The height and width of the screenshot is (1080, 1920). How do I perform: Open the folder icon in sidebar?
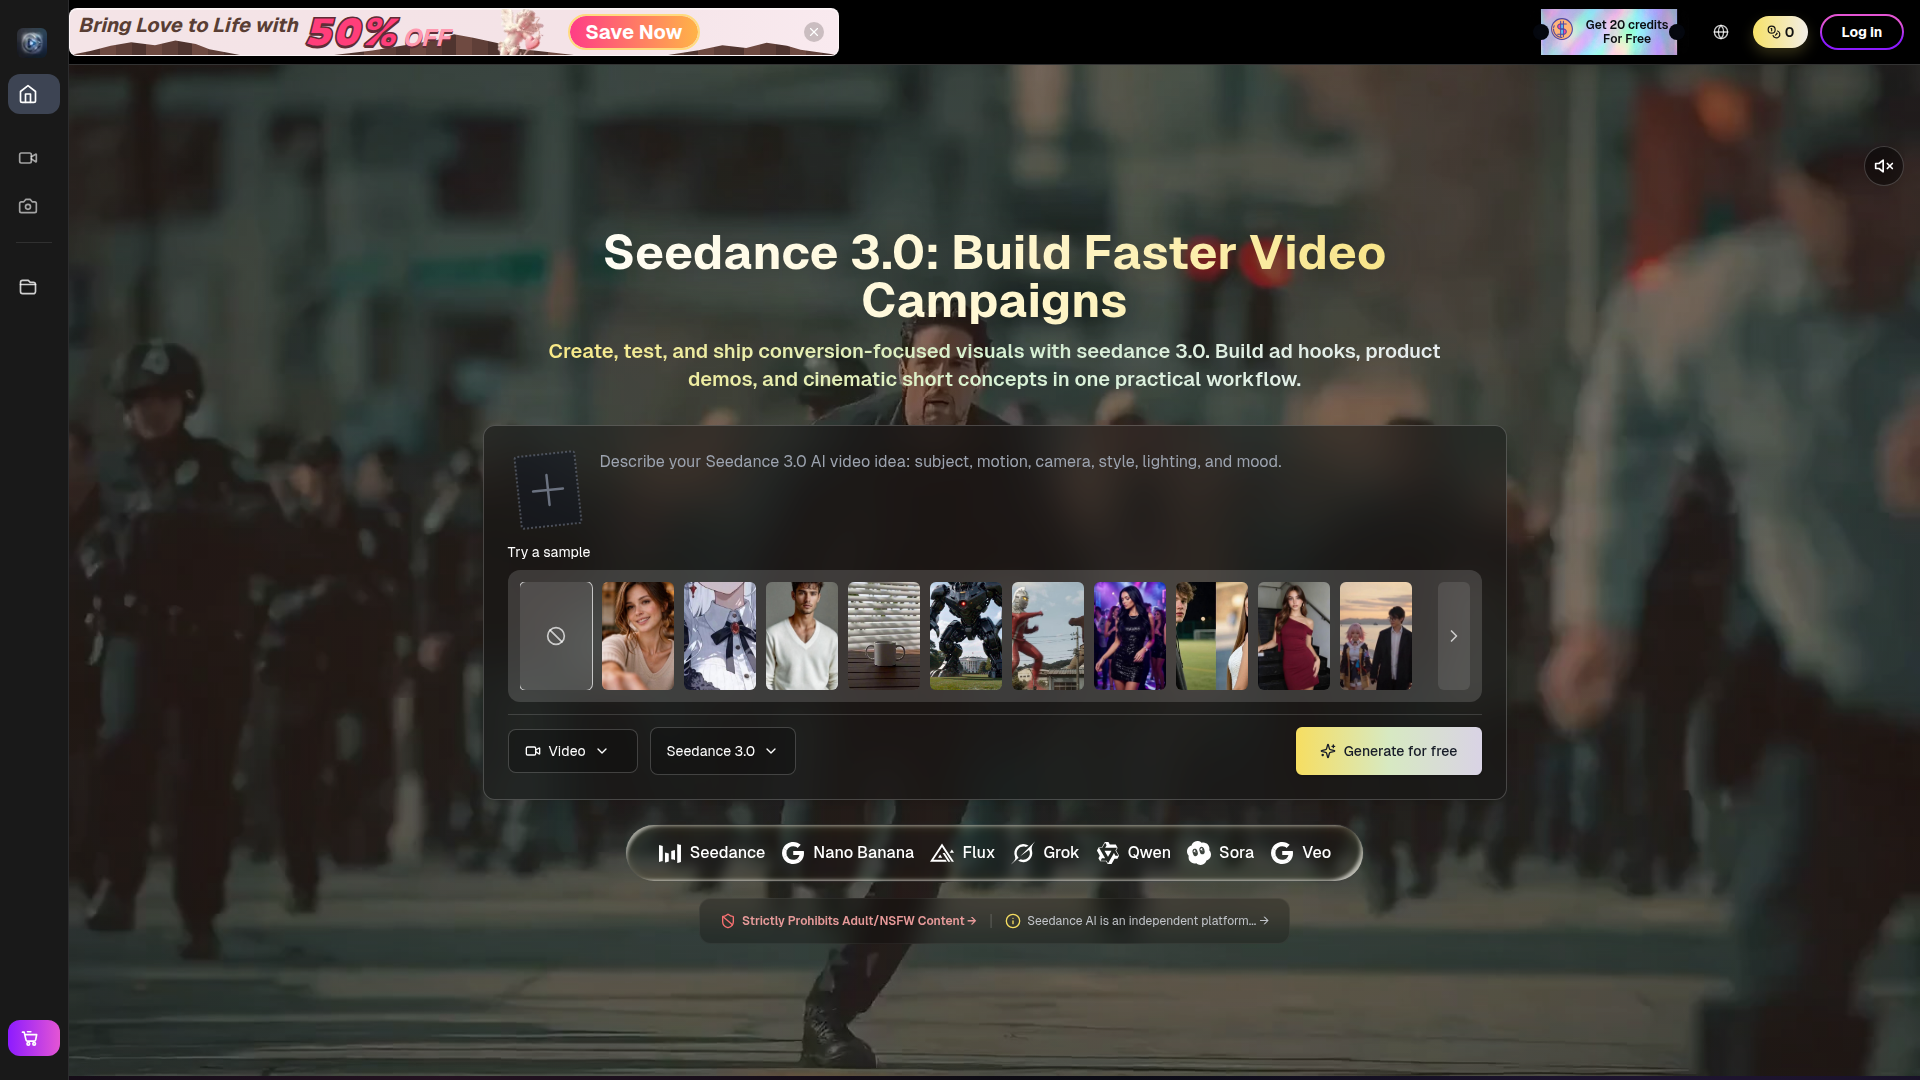pyautogui.click(x=28, y=287)
